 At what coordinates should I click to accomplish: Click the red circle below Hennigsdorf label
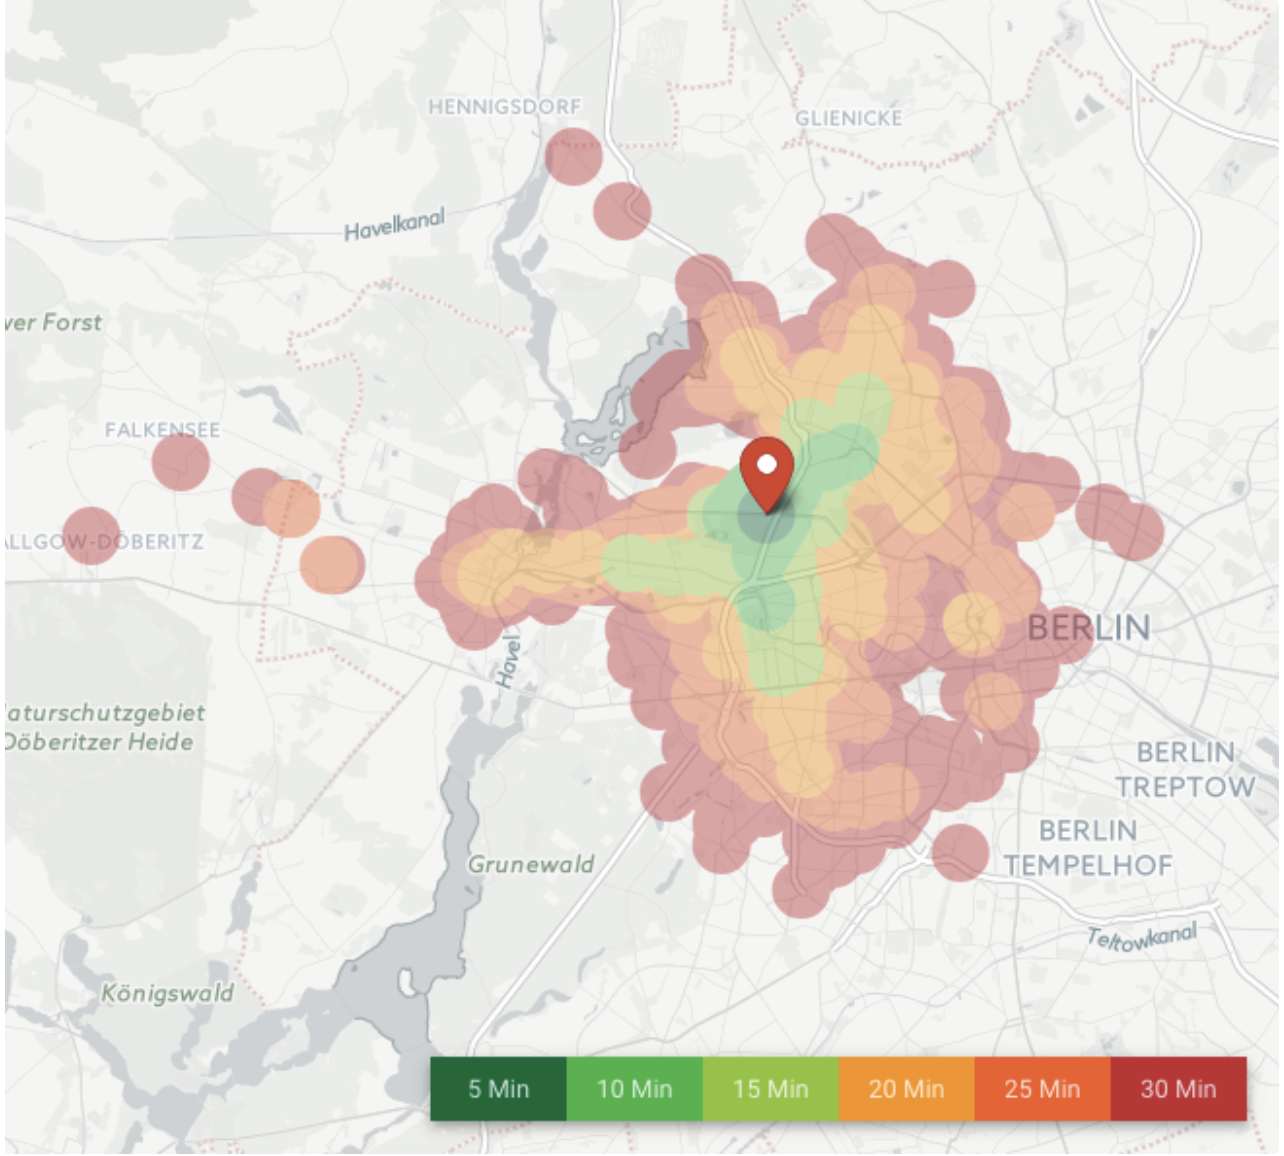pos(574,157)
